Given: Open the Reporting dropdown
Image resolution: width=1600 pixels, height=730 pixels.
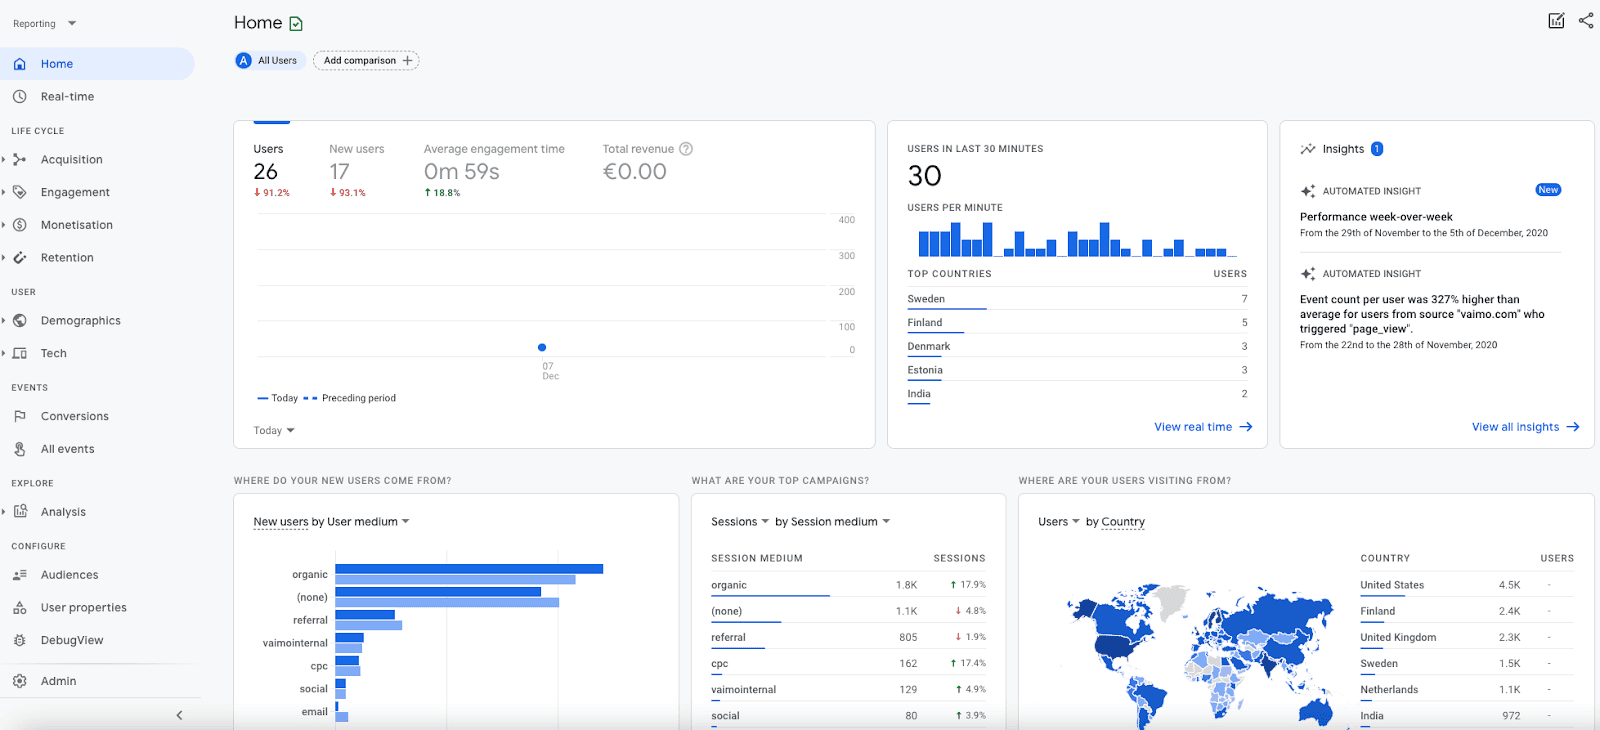Looking at the screenshot, I should coord(45,24).
